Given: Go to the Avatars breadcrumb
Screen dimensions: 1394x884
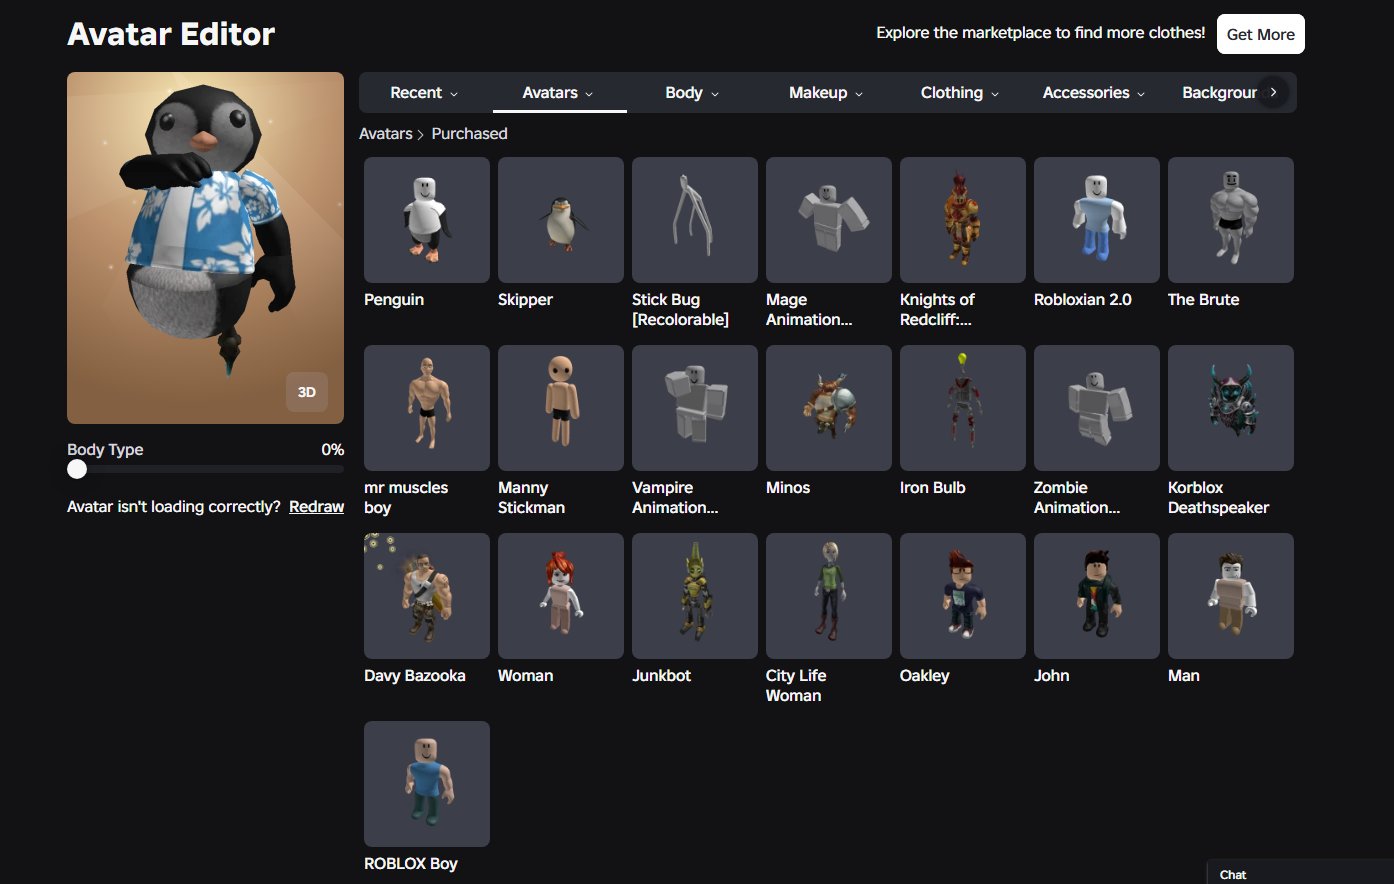Looking at the screenshot, I should click(x=386, y=134).
